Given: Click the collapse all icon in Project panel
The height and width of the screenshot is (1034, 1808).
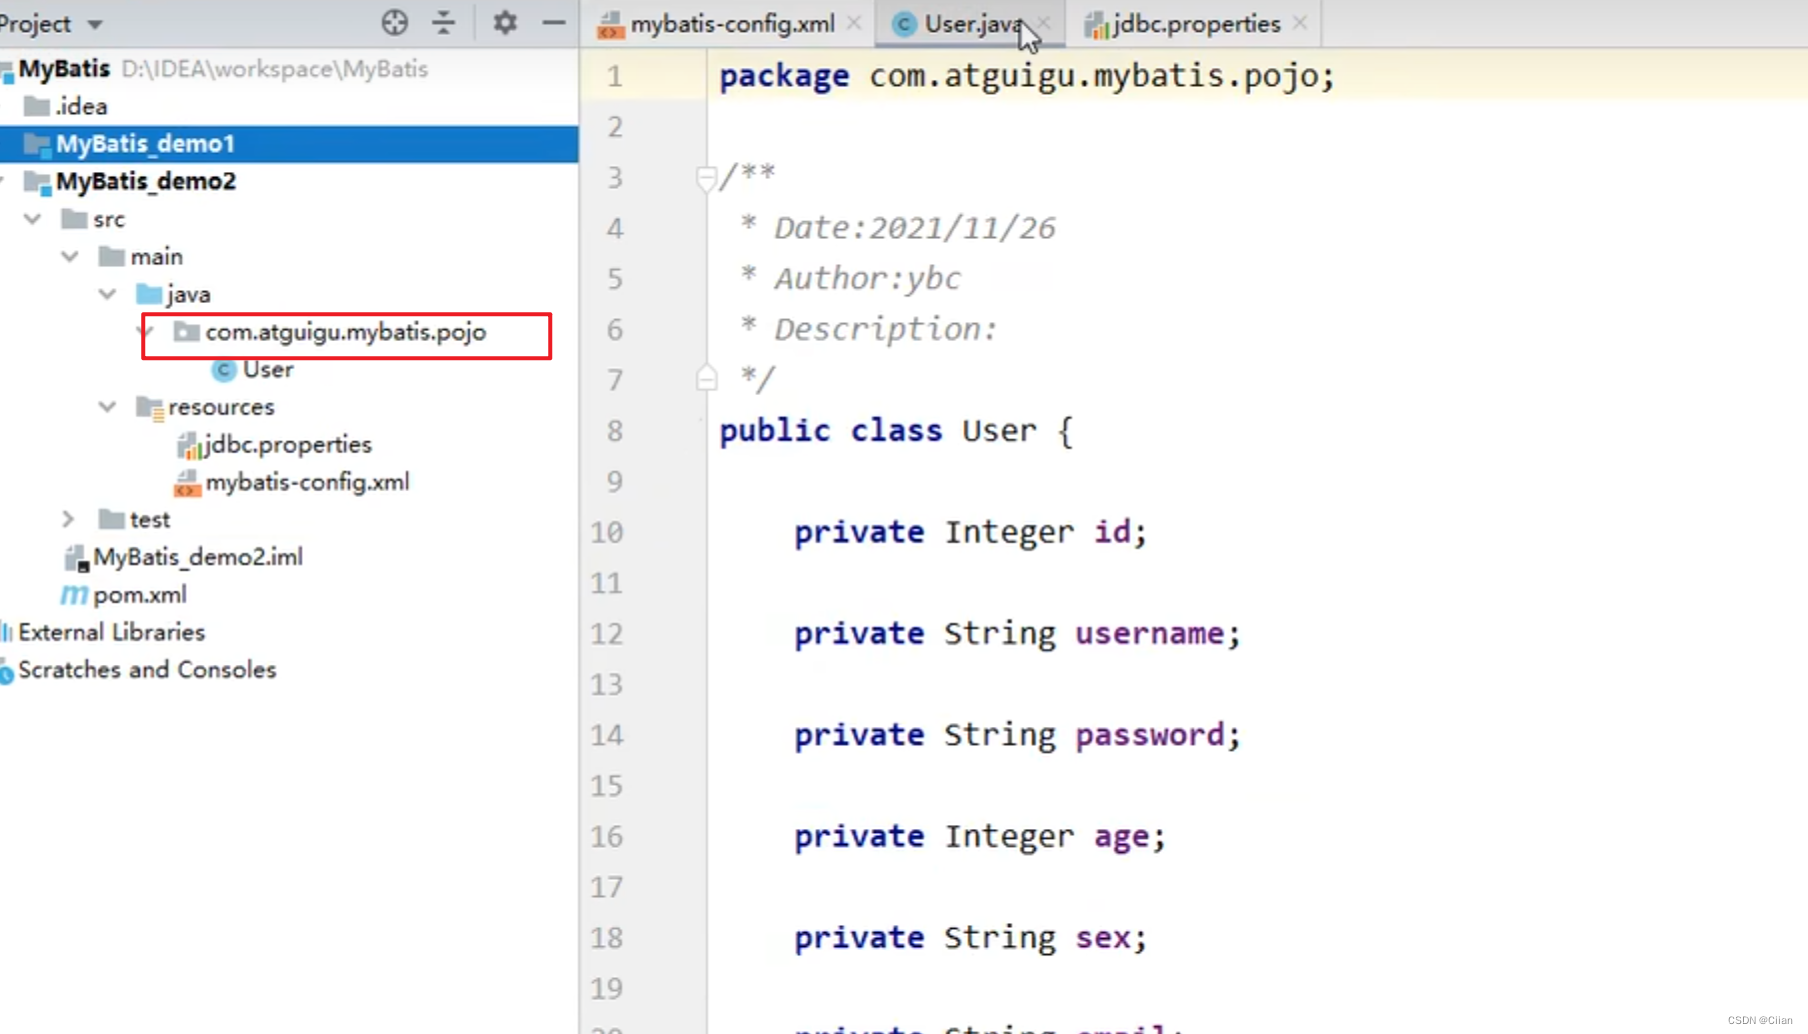Looking at the screenshot, I should tap(444, 22).
